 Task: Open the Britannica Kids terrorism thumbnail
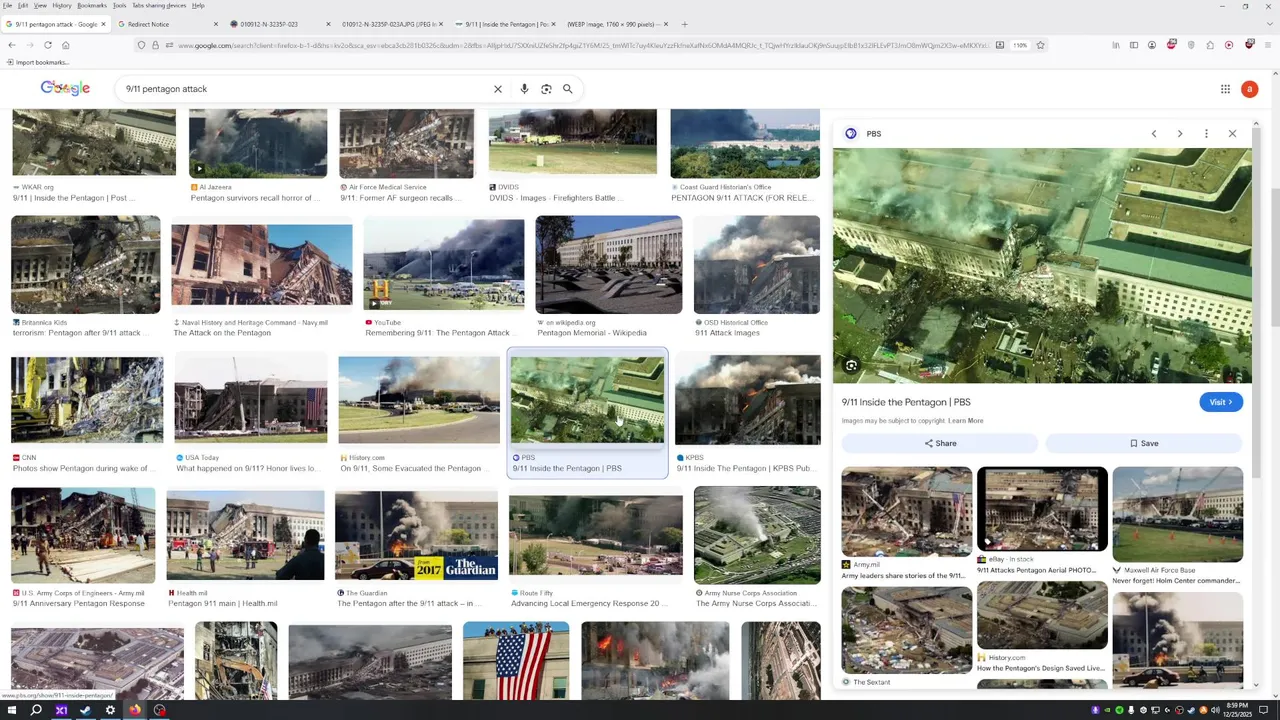(x=85, y=265)
